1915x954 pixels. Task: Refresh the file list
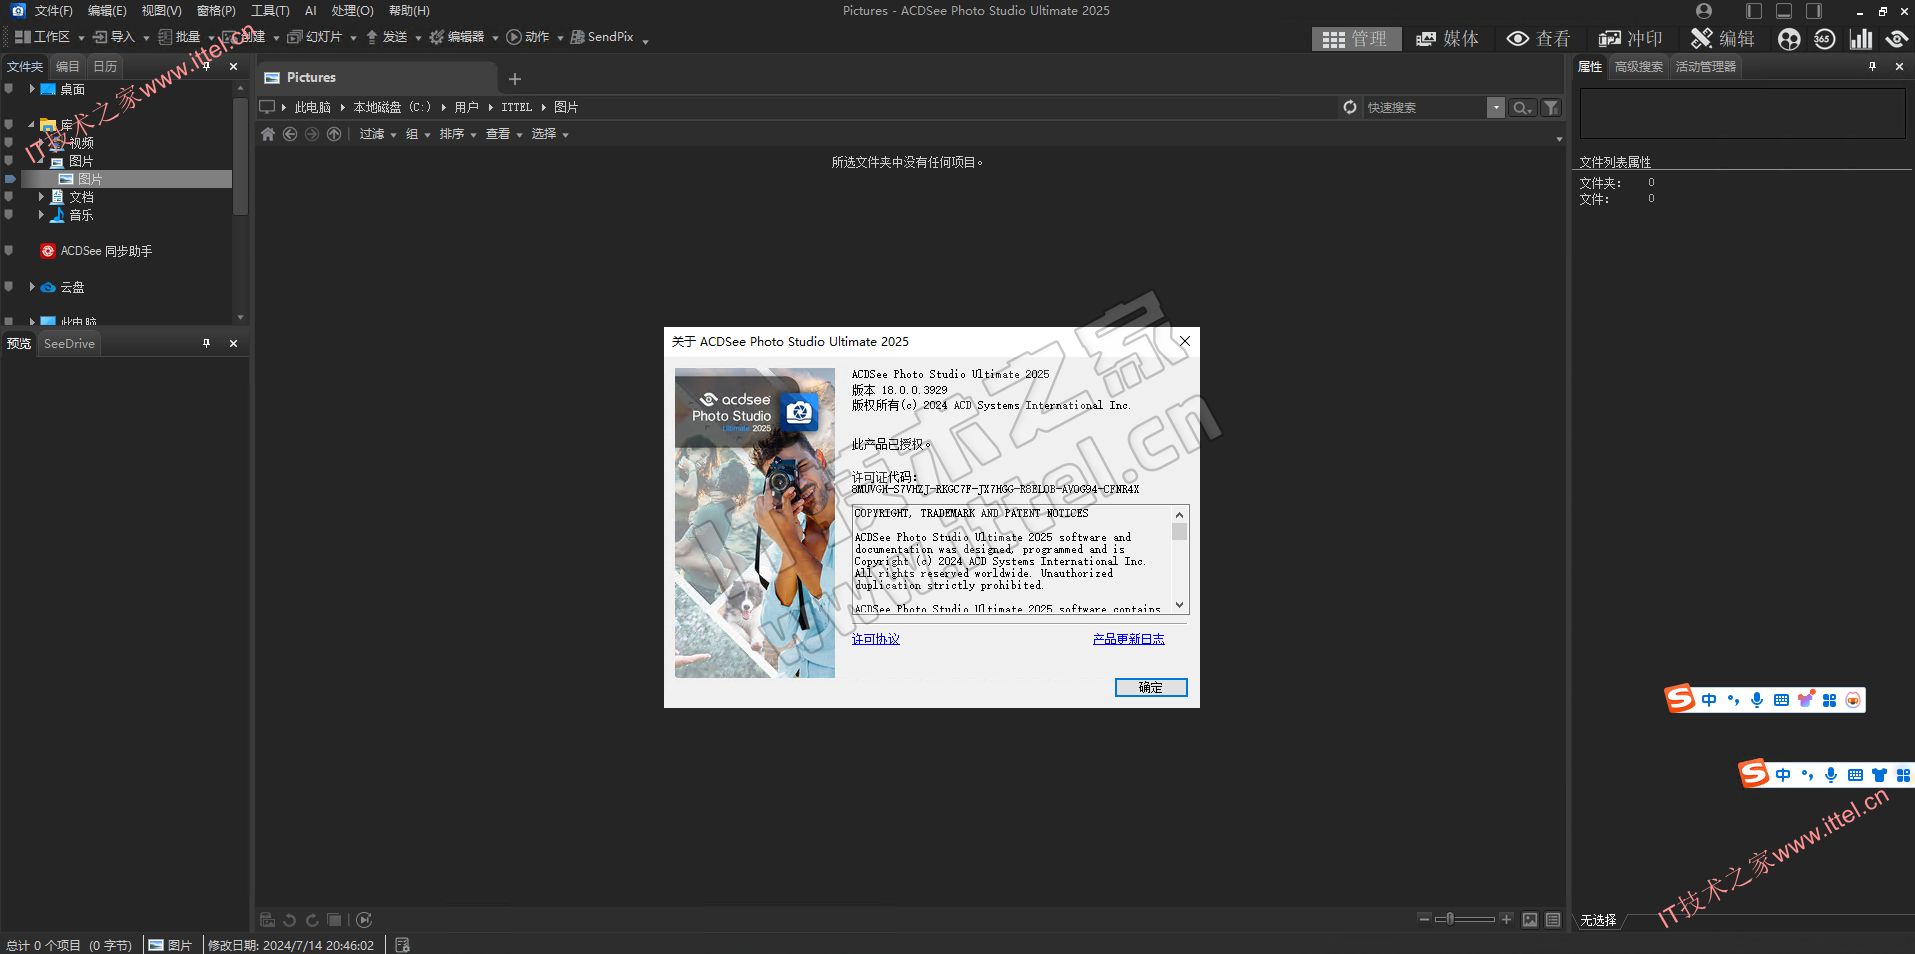pyautogui.click(x=1350, y=107)
